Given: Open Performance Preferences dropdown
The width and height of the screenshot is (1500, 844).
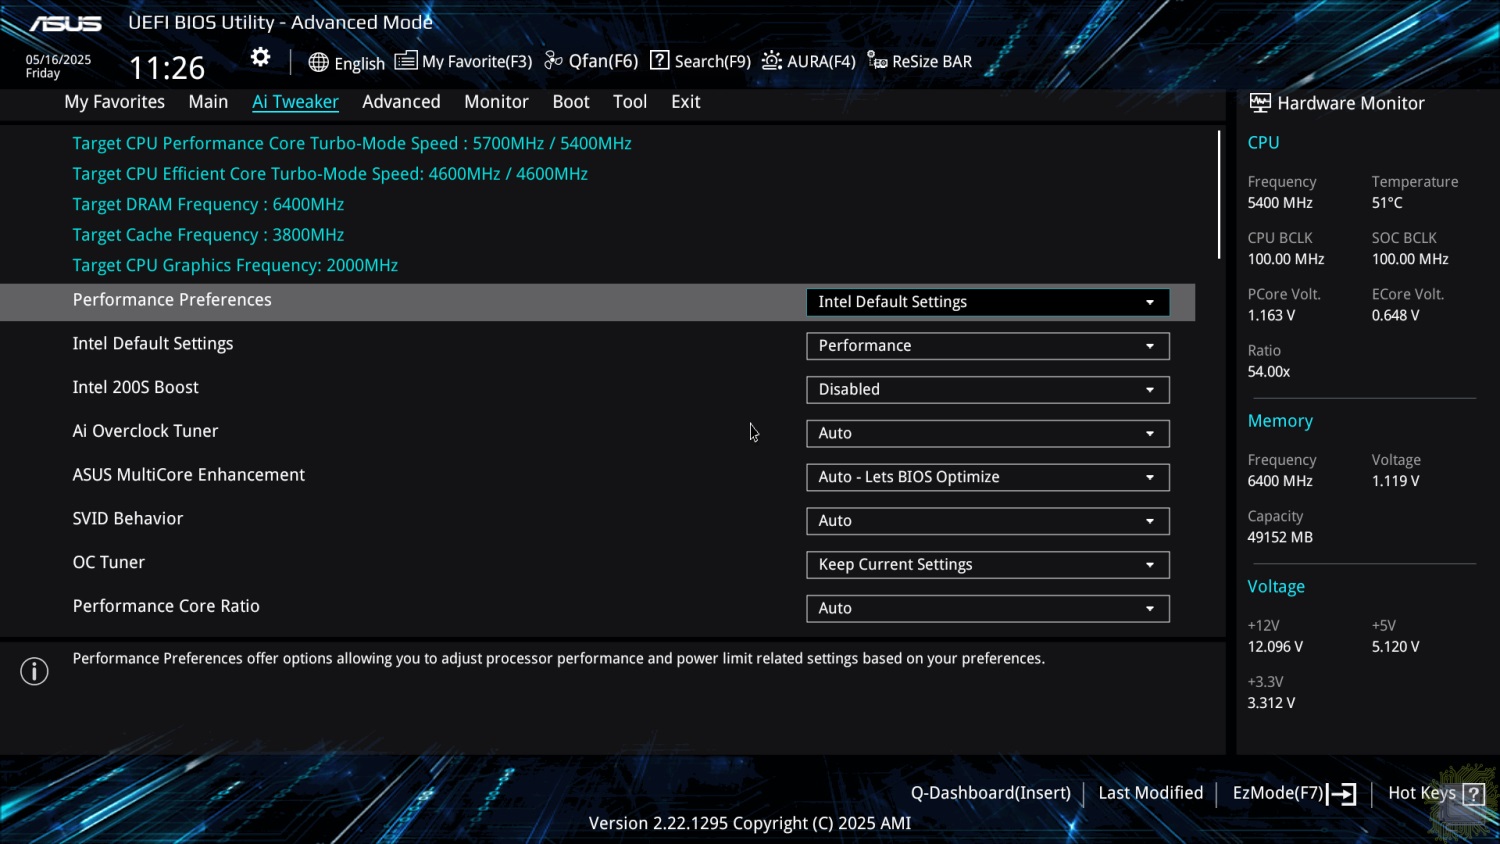Looking at the screenshot, I should tap(988, 302).
